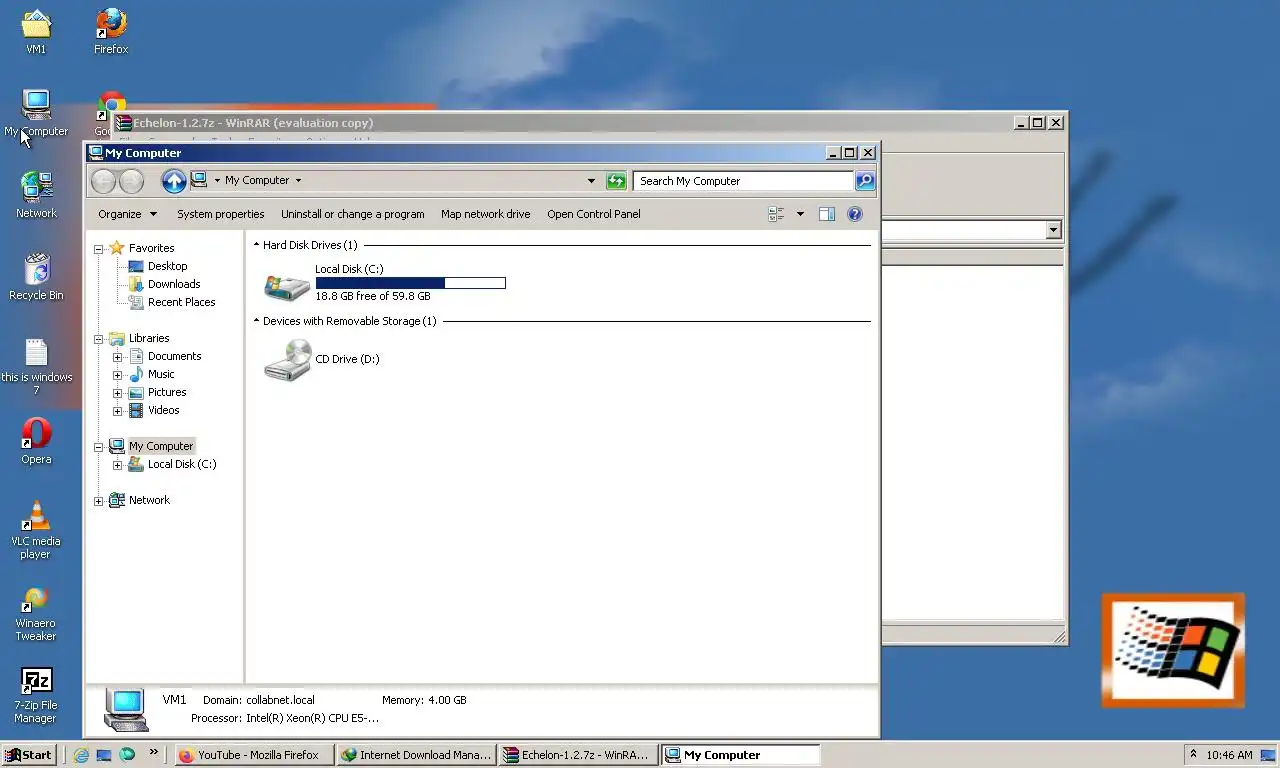Click Open Control Panel
The height and width of the screenshot is (768, 1280).
[594, 214]
